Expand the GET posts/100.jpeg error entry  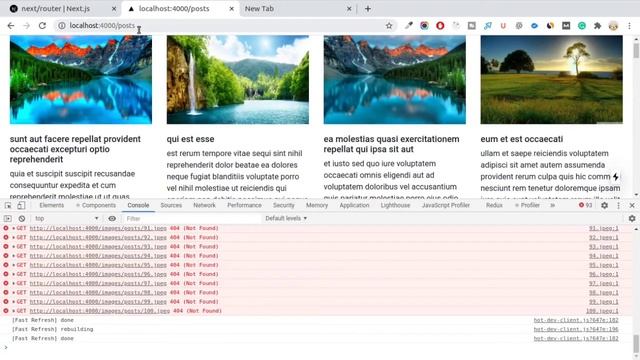tap(13, 311)
